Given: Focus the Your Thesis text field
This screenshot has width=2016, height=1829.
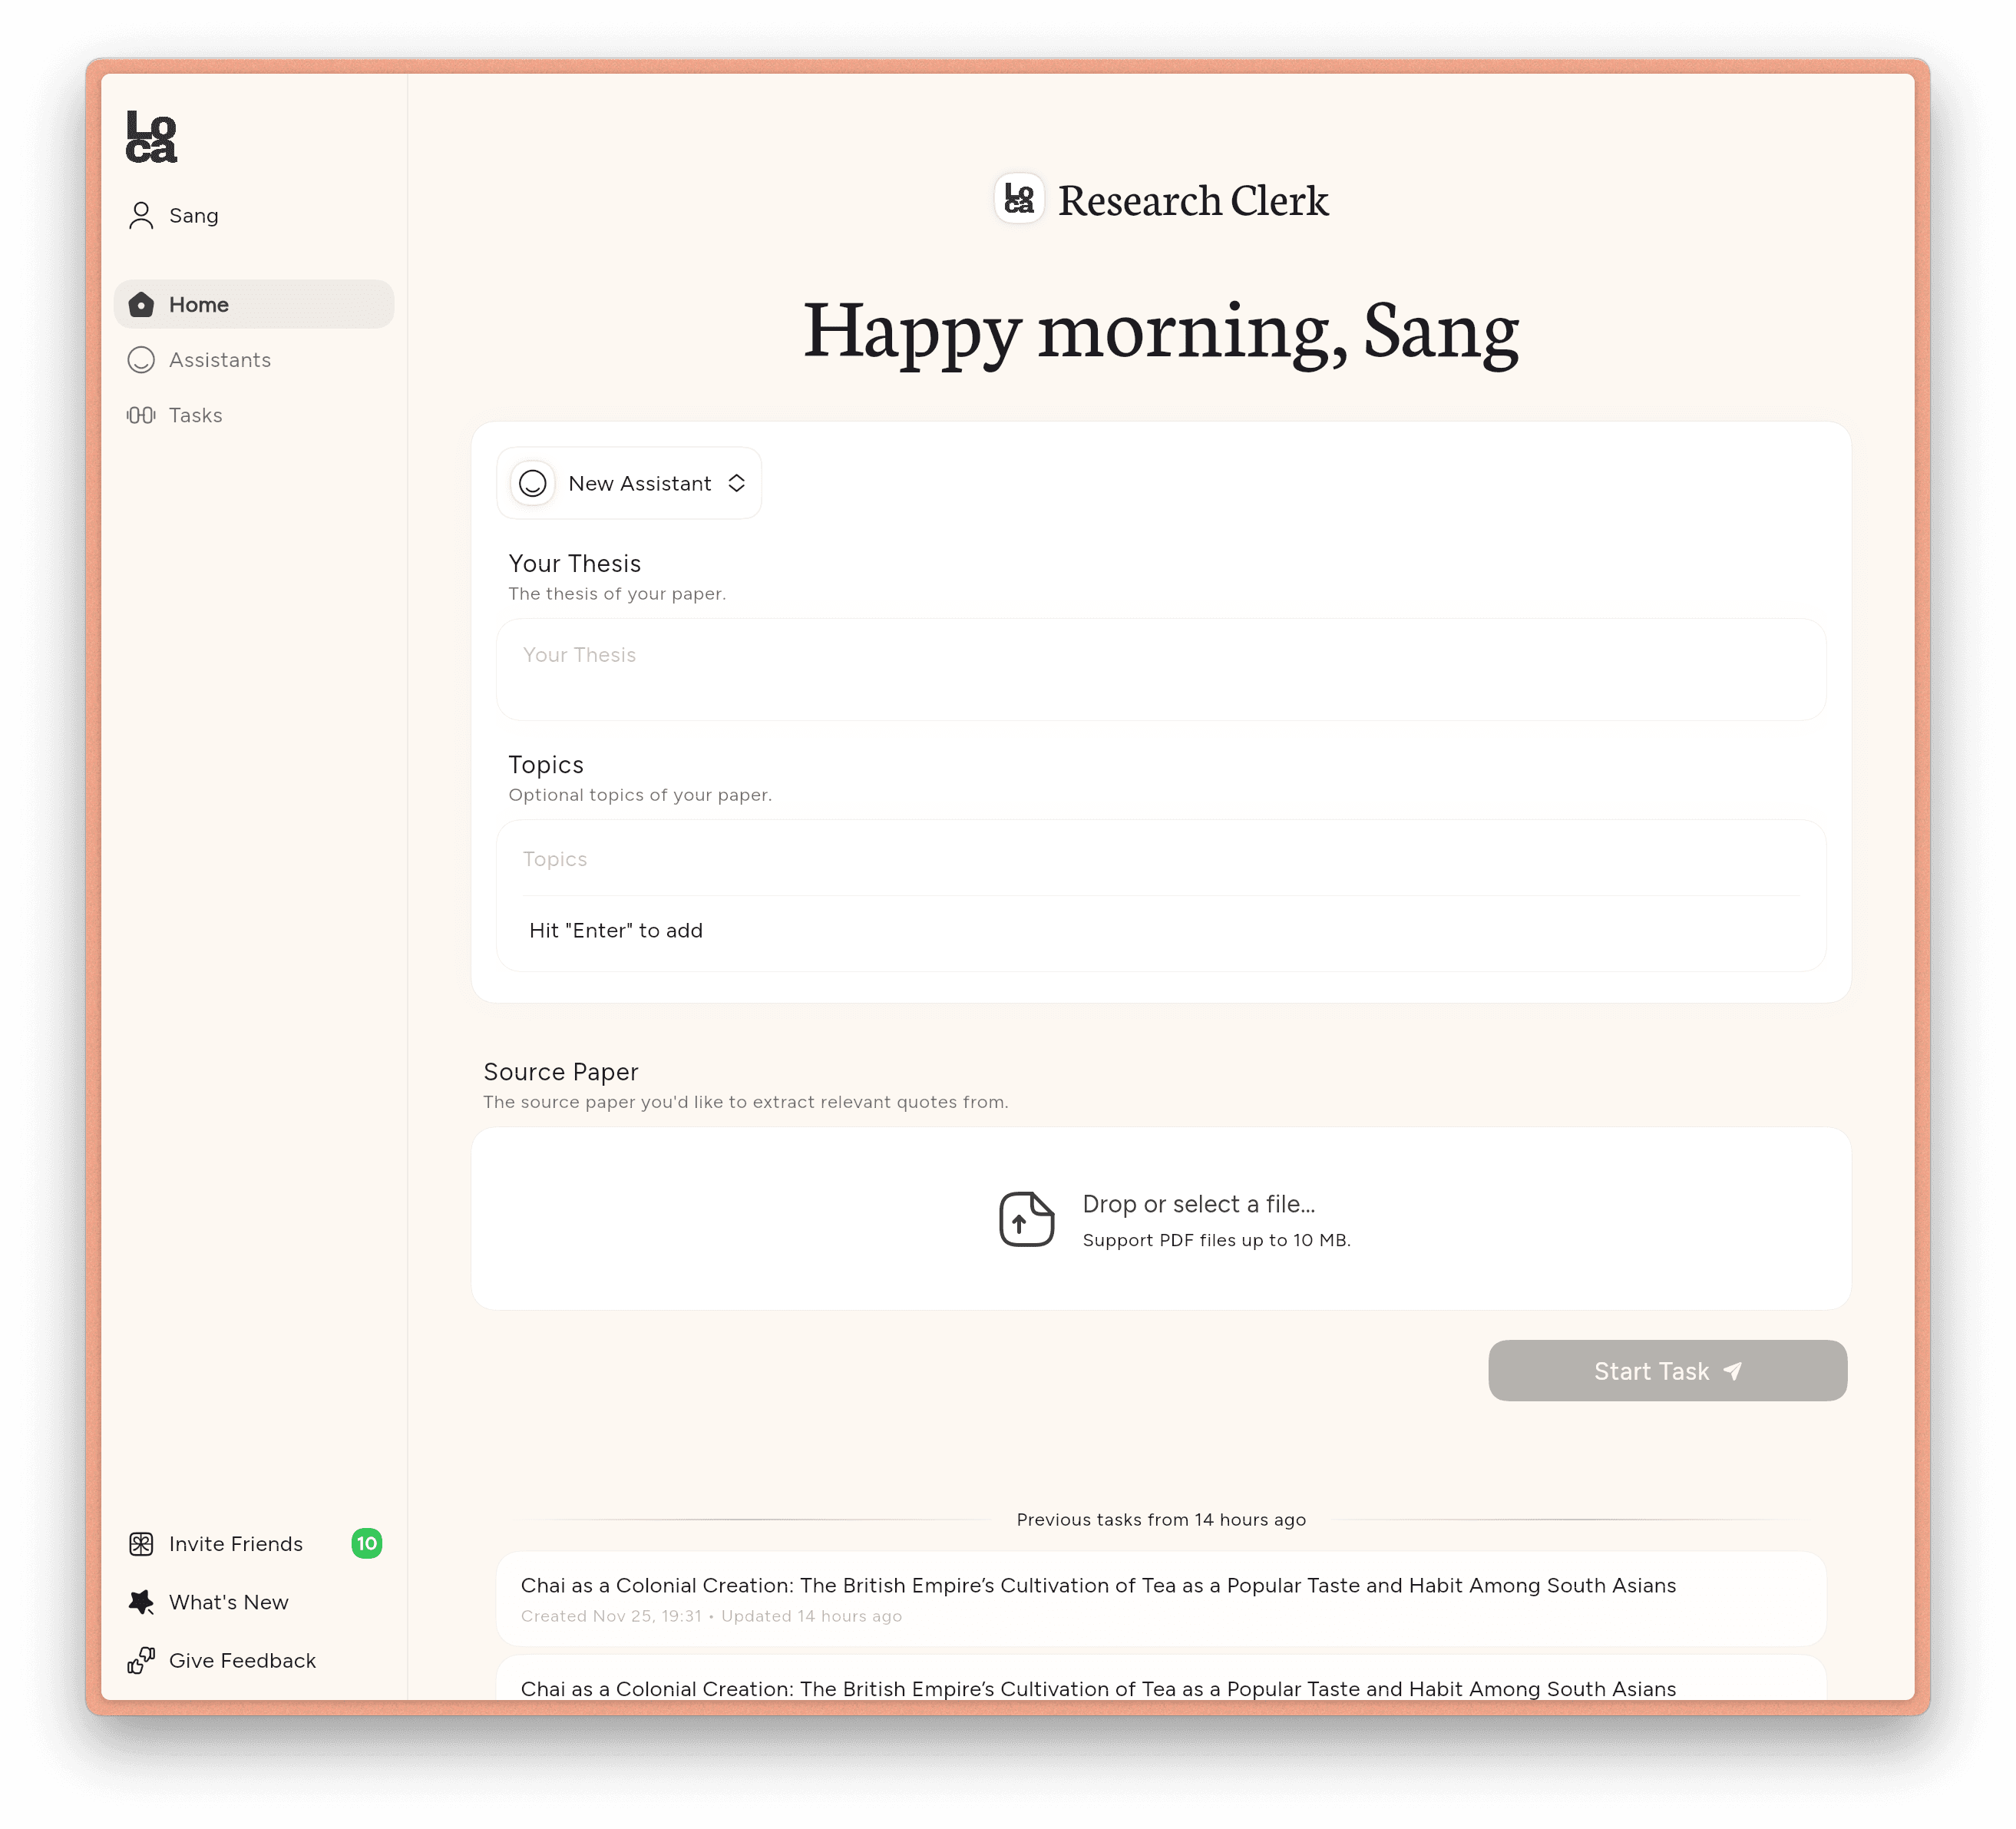Looking at the screenshot, I should (1160, 668).
